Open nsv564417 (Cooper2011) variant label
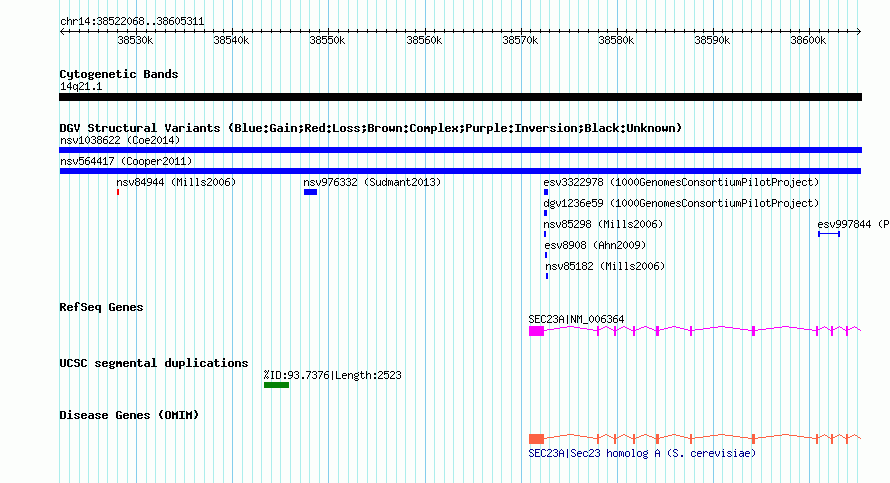 point(126,161)
